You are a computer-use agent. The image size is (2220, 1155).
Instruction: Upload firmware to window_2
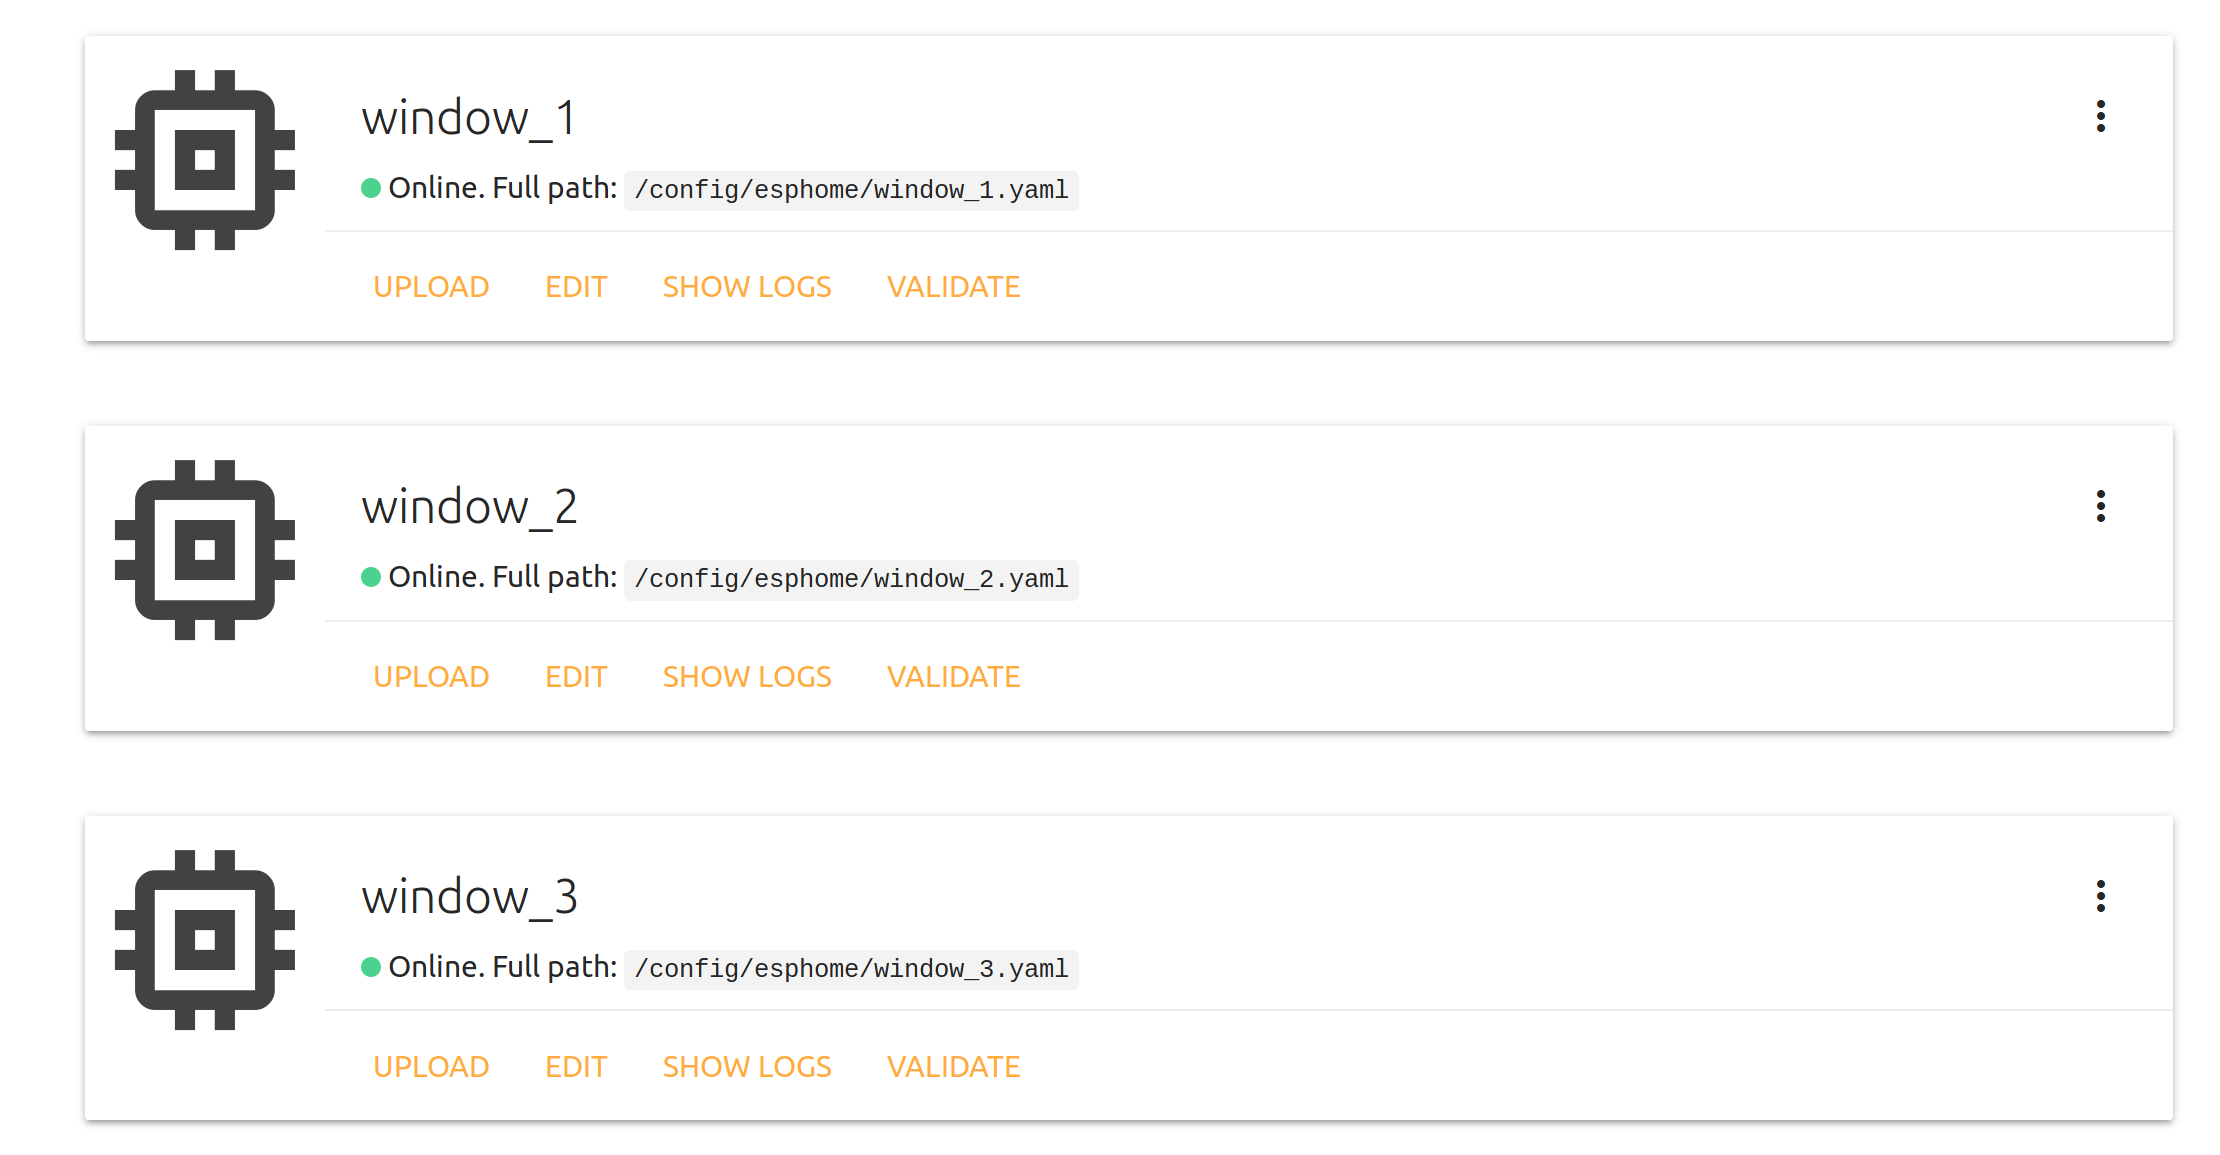coord(431,677)
